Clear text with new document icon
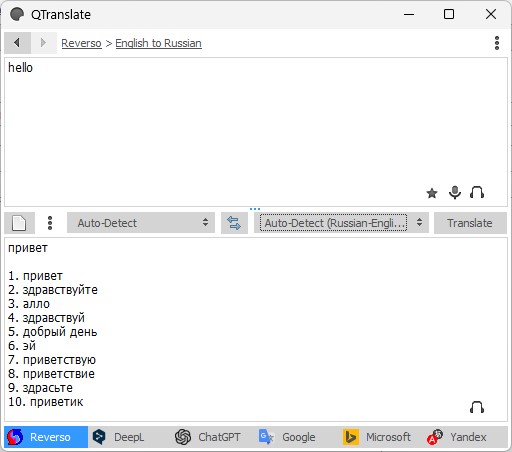This screenshot has height=452, width=512. coord(19,223)
